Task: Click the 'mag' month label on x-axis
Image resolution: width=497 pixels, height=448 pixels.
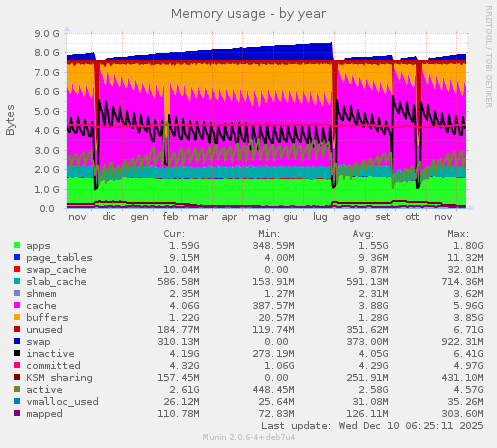Action: (259, 218)
